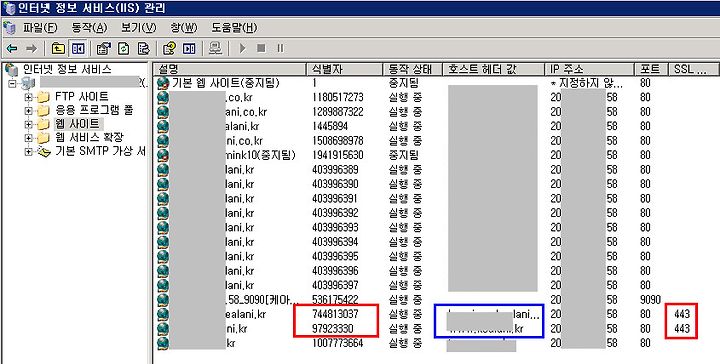Refresh the list using toolbar refresh icon
The image size is (720, 364).
click(x=124, y=48)
